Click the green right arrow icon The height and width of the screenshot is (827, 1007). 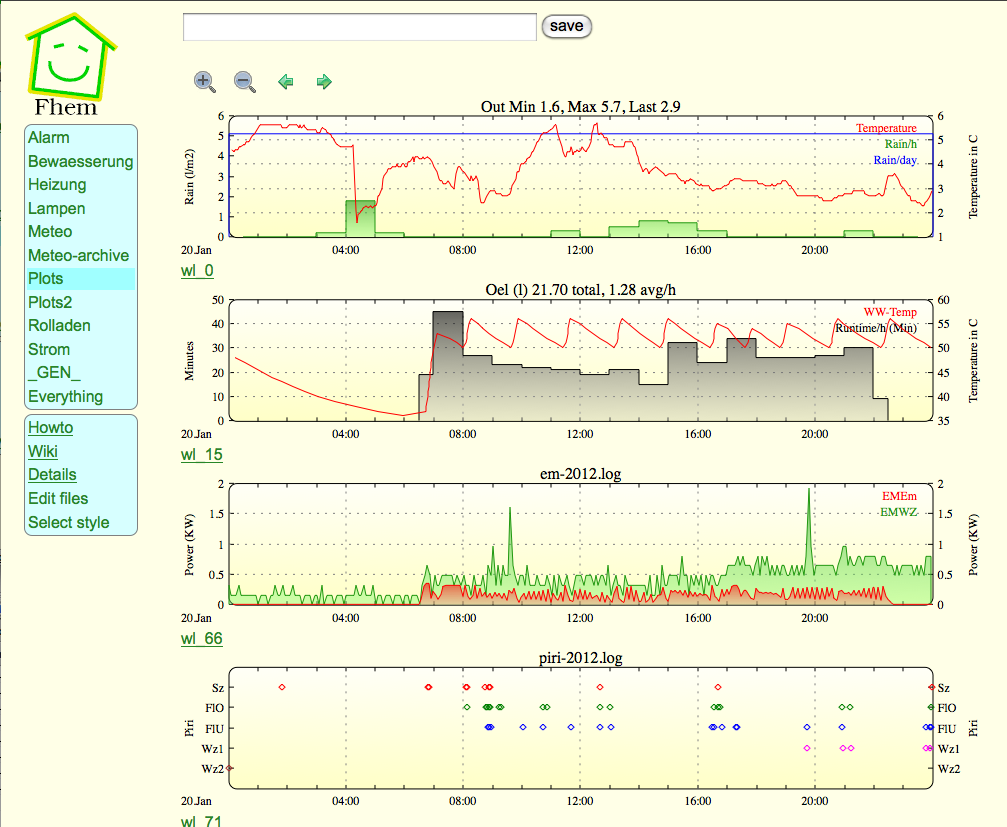[324, 82]
